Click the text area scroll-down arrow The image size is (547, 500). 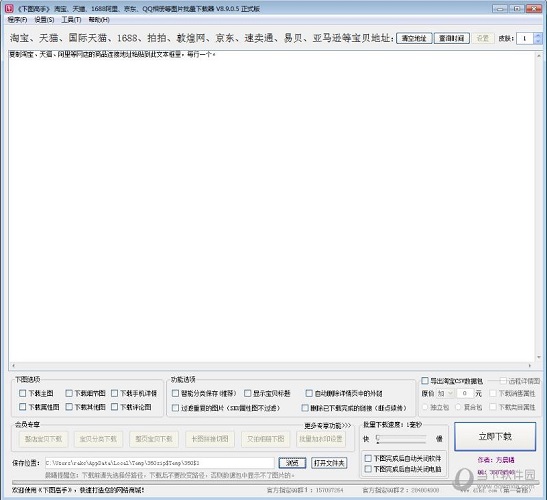539,358
